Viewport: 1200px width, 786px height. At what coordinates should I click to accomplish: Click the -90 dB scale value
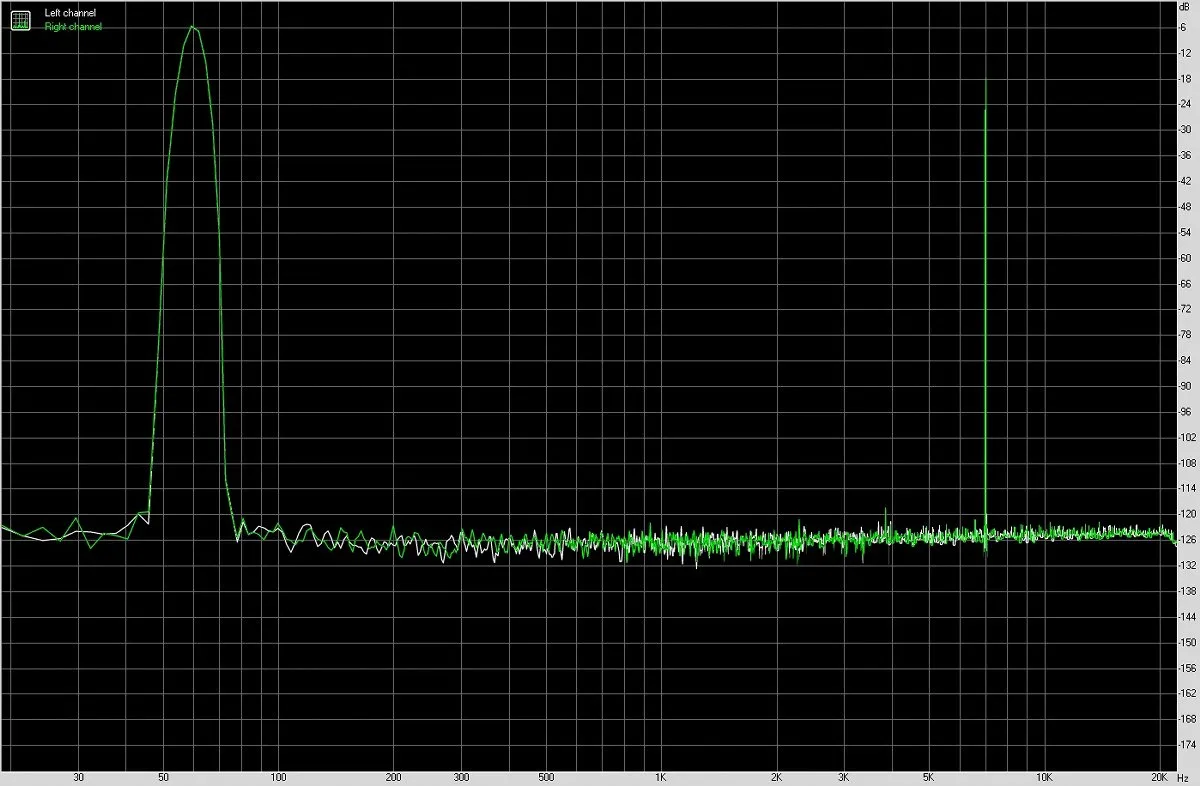(x=1186, y=386)
